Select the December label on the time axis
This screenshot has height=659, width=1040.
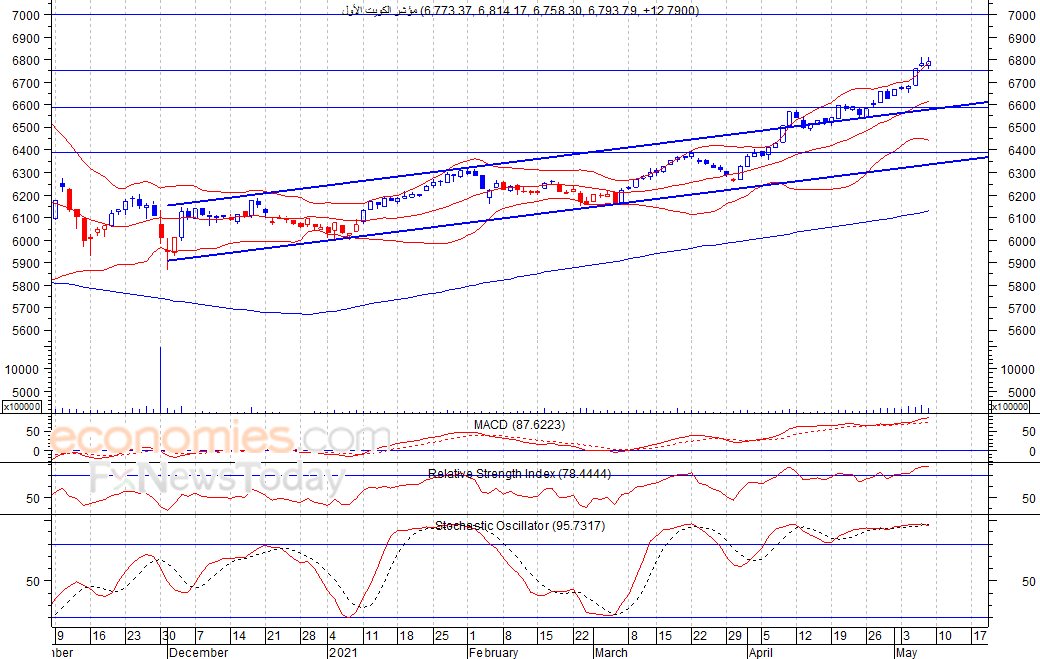[198, 652]
